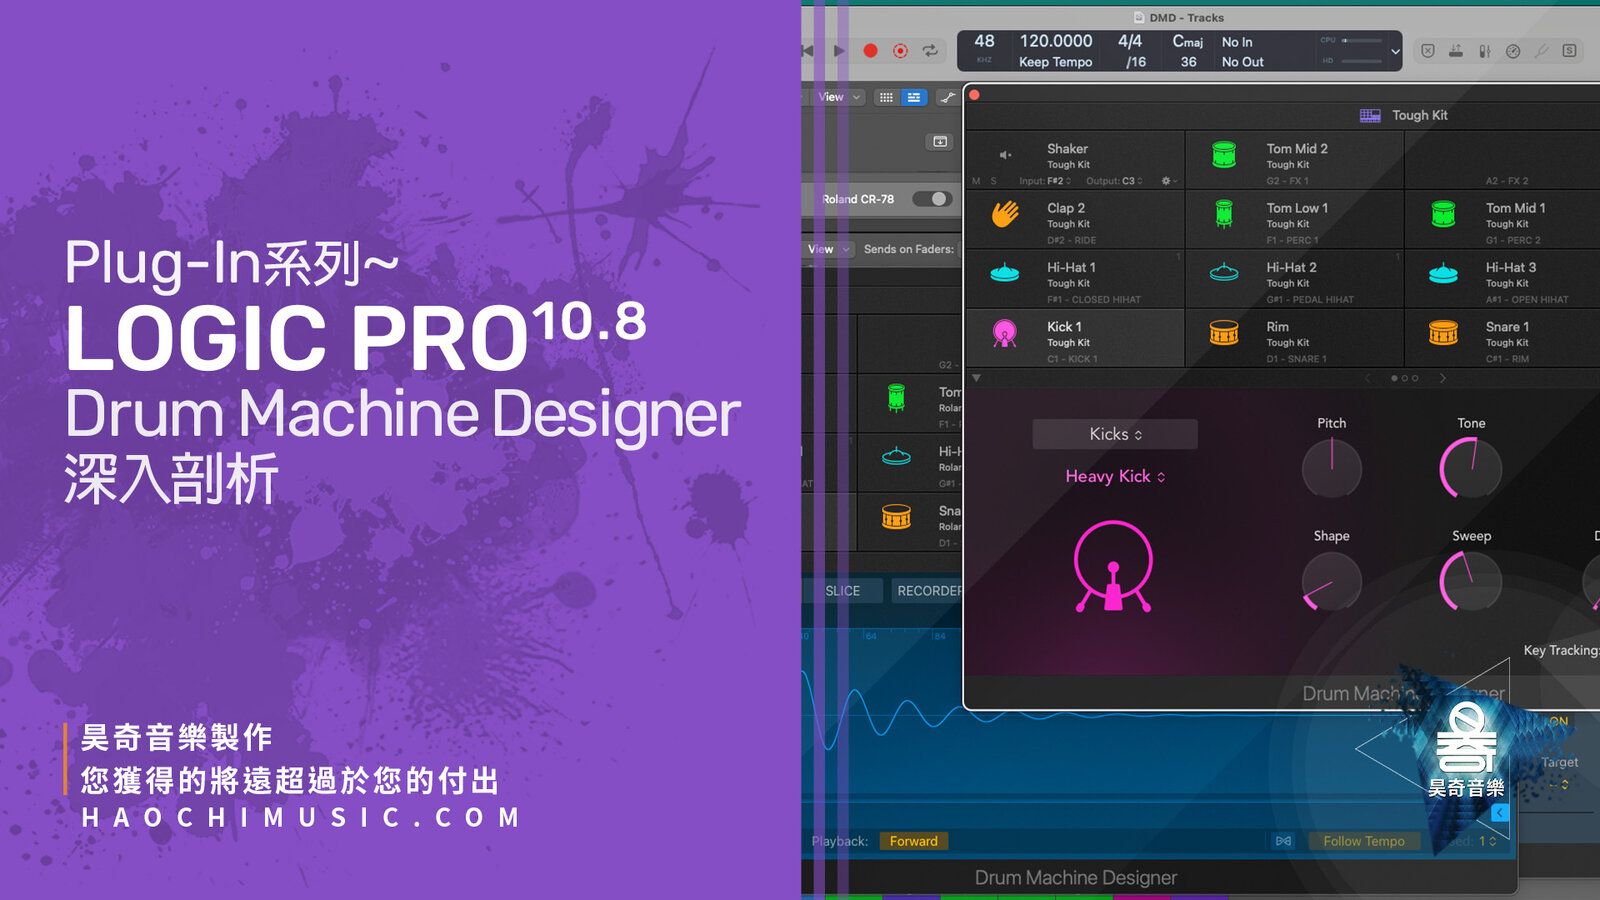Click the Play button in transport
This screenshot has width=1600, height=900.
tap(839, 51)
